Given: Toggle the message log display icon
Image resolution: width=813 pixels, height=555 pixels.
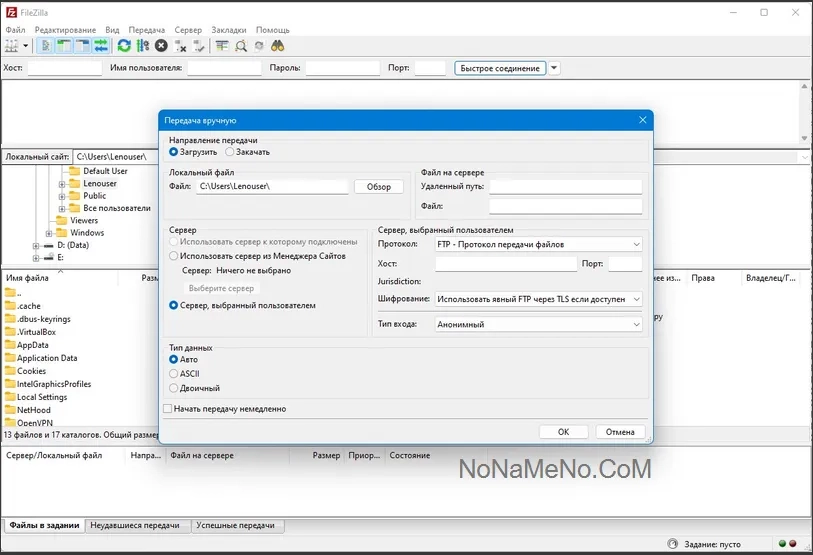Looking at the screenshot, I should [45, 46].
